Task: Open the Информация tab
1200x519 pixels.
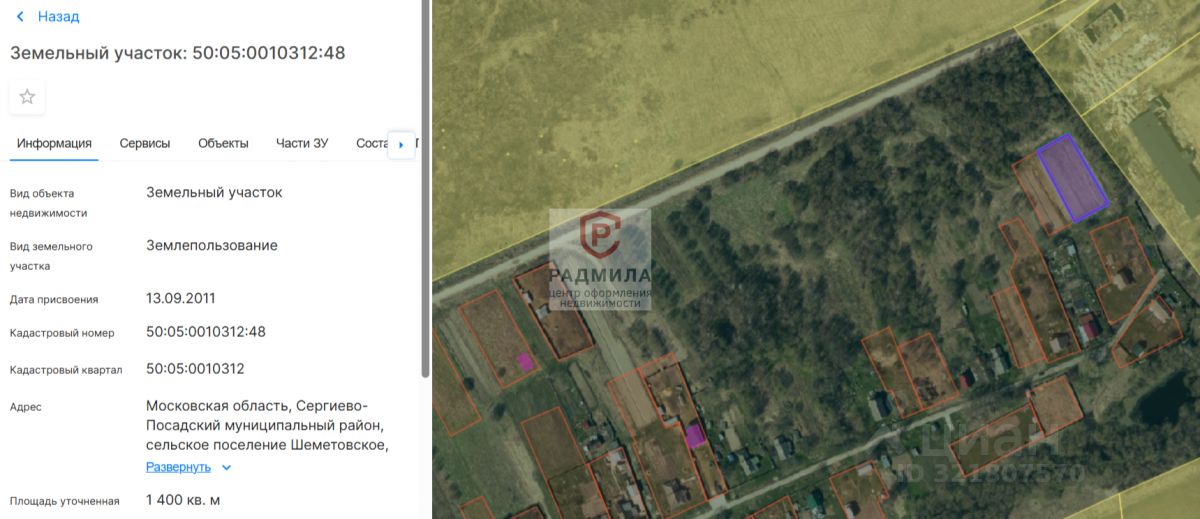Action: click(54, 143)
